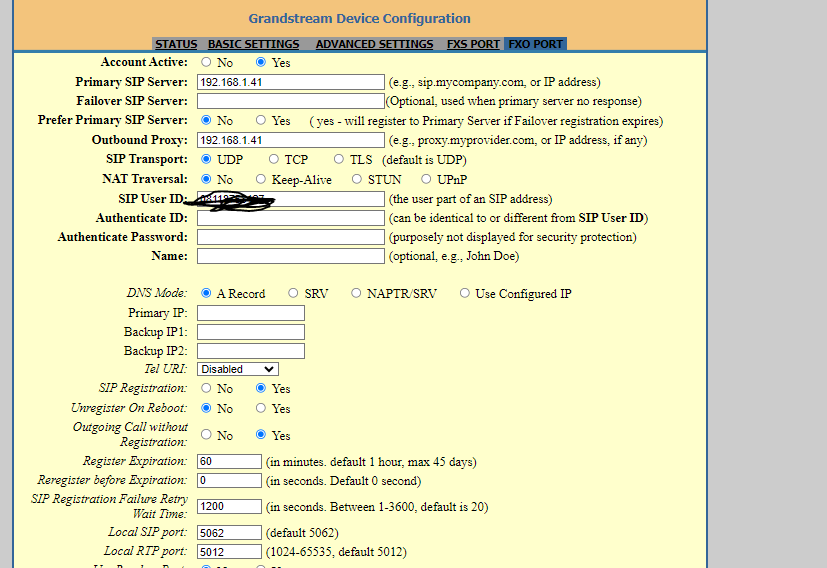Set NAT Traversal to No

point(206,179)
